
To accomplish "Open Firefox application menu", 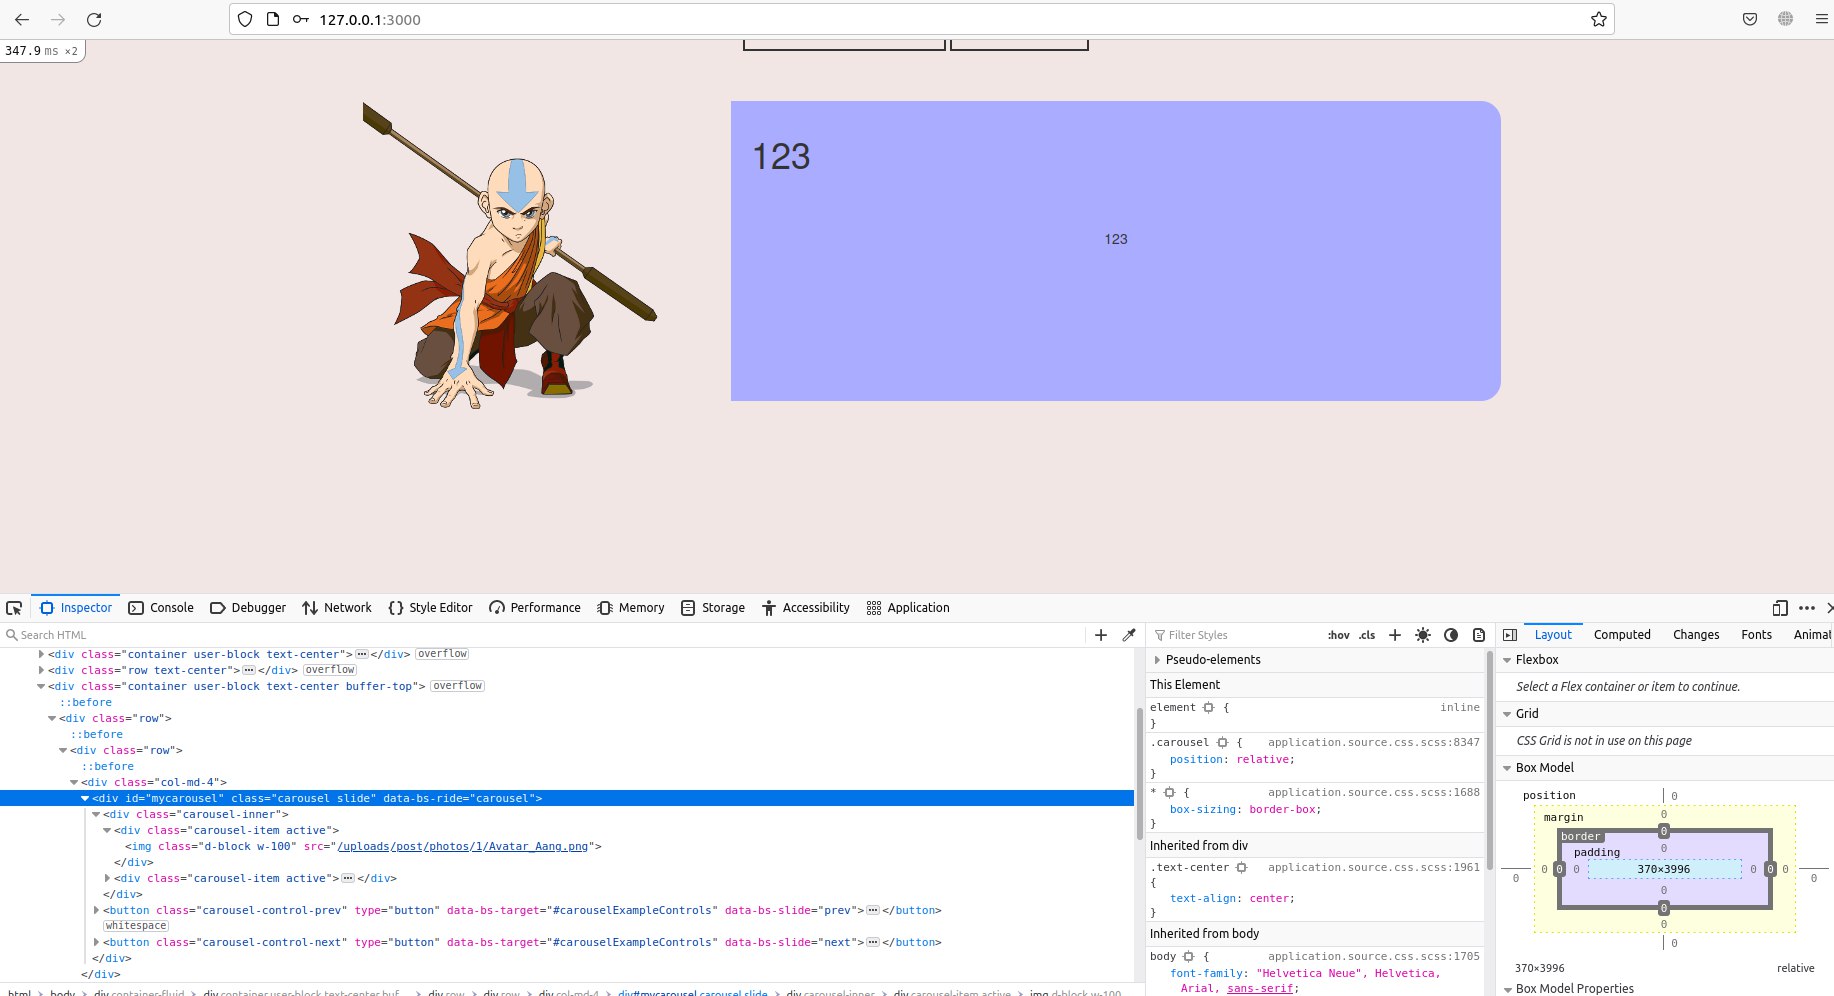I will pos(1821,19).
